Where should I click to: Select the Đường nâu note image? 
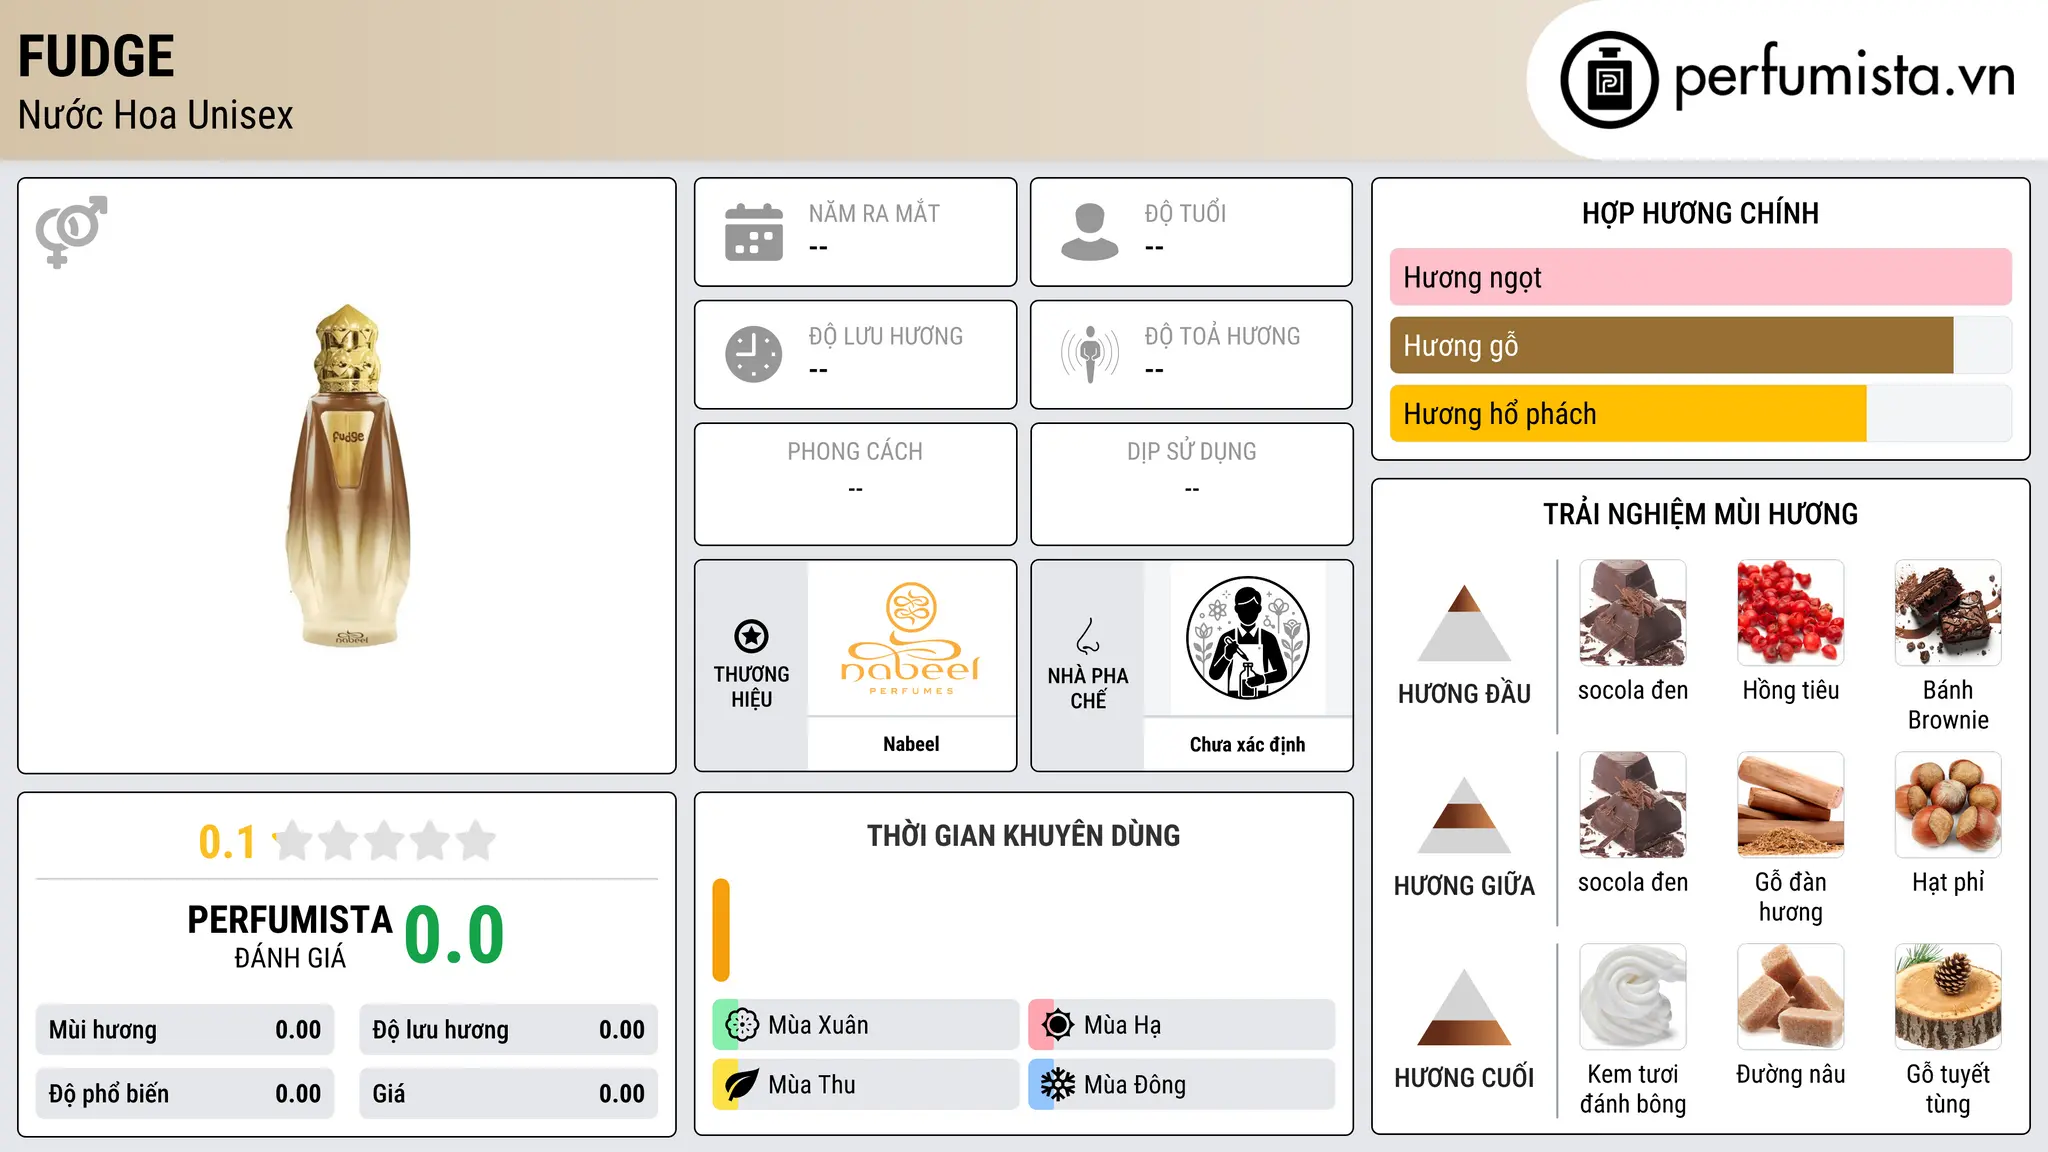(1791, 997)
